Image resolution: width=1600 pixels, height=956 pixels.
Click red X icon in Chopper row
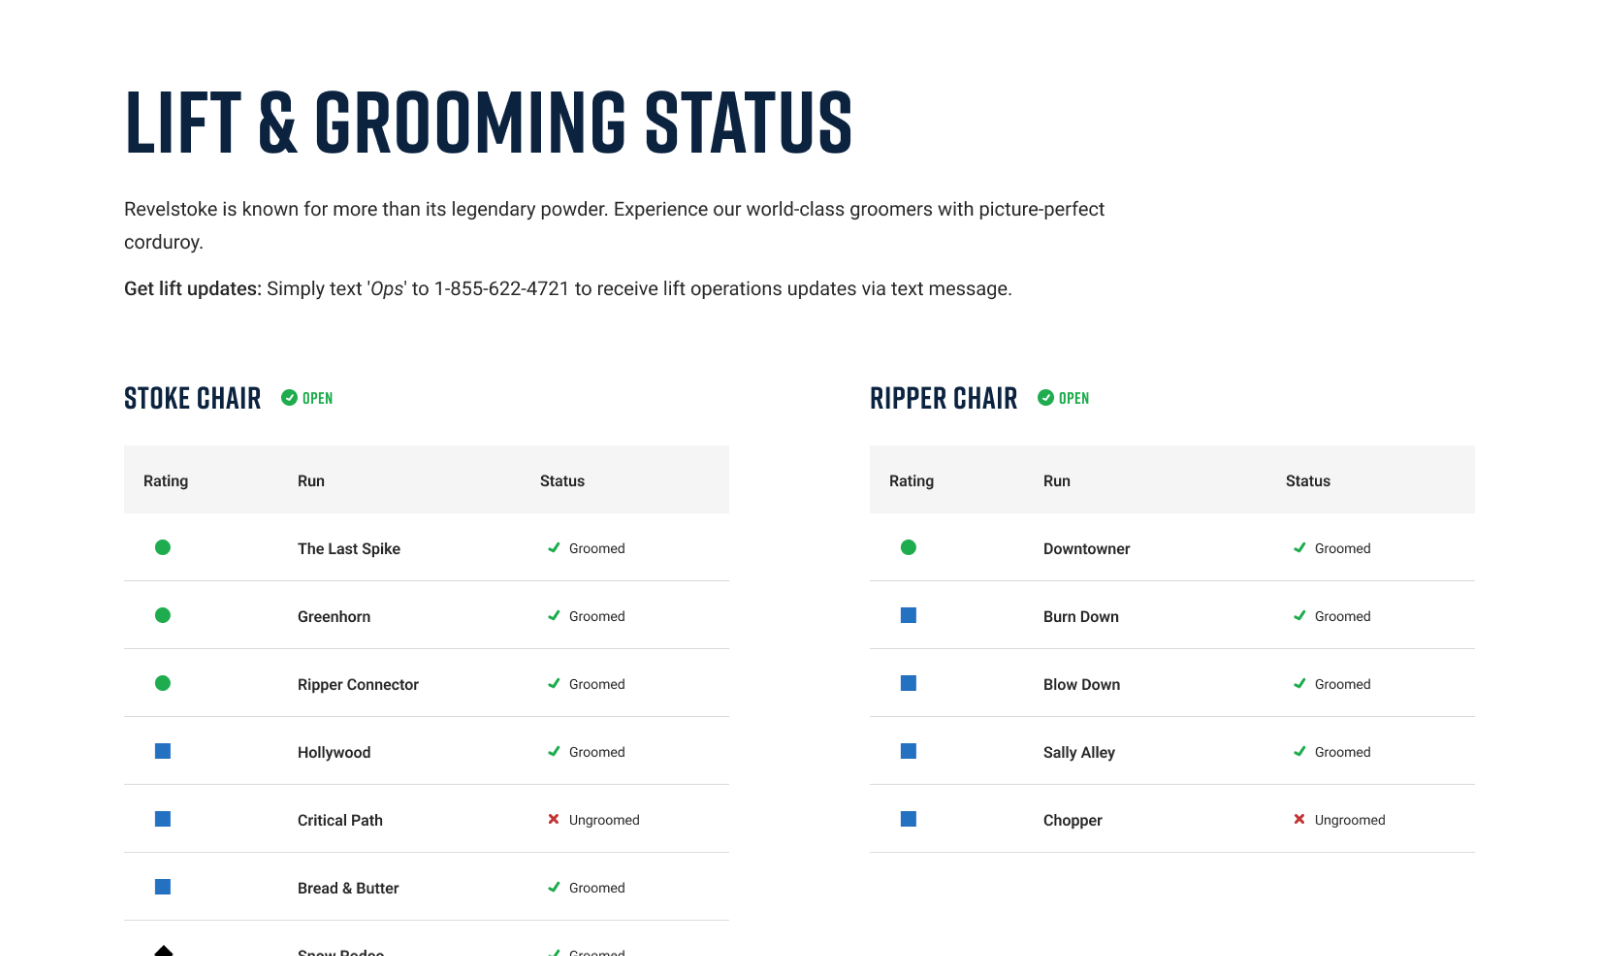coord(1299,819)
